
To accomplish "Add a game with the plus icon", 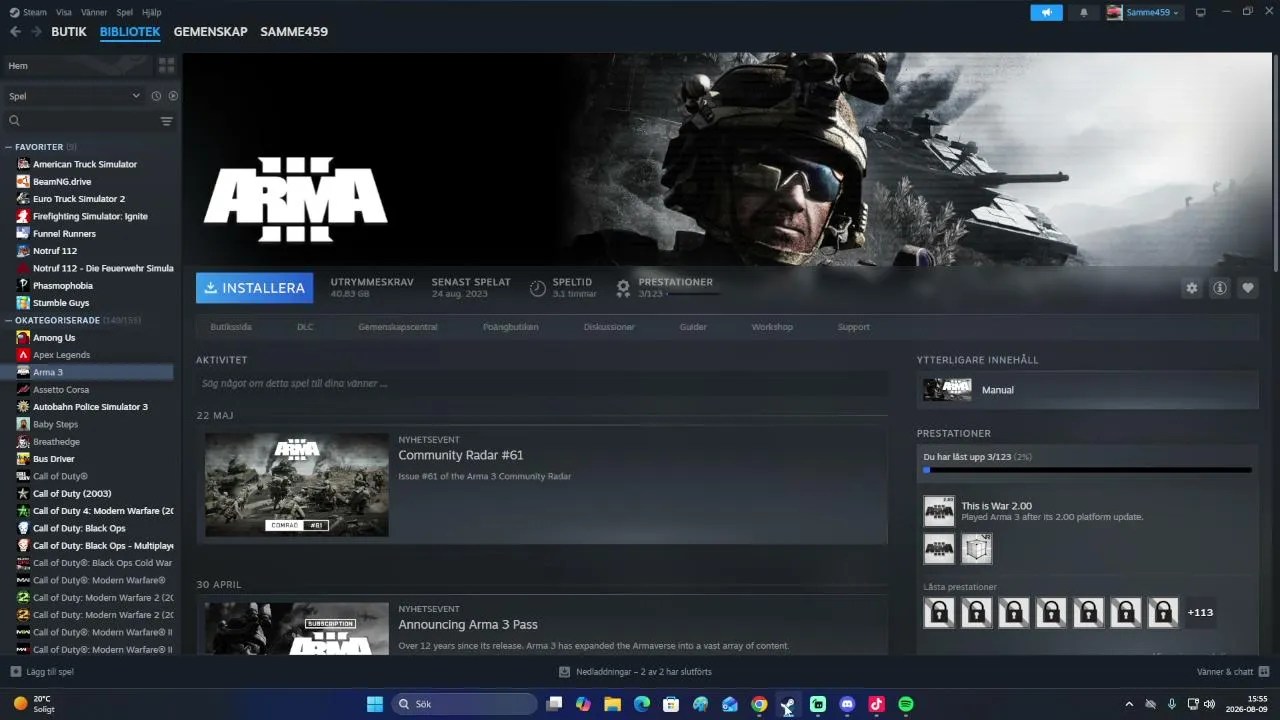I will [x=15, y=672].
